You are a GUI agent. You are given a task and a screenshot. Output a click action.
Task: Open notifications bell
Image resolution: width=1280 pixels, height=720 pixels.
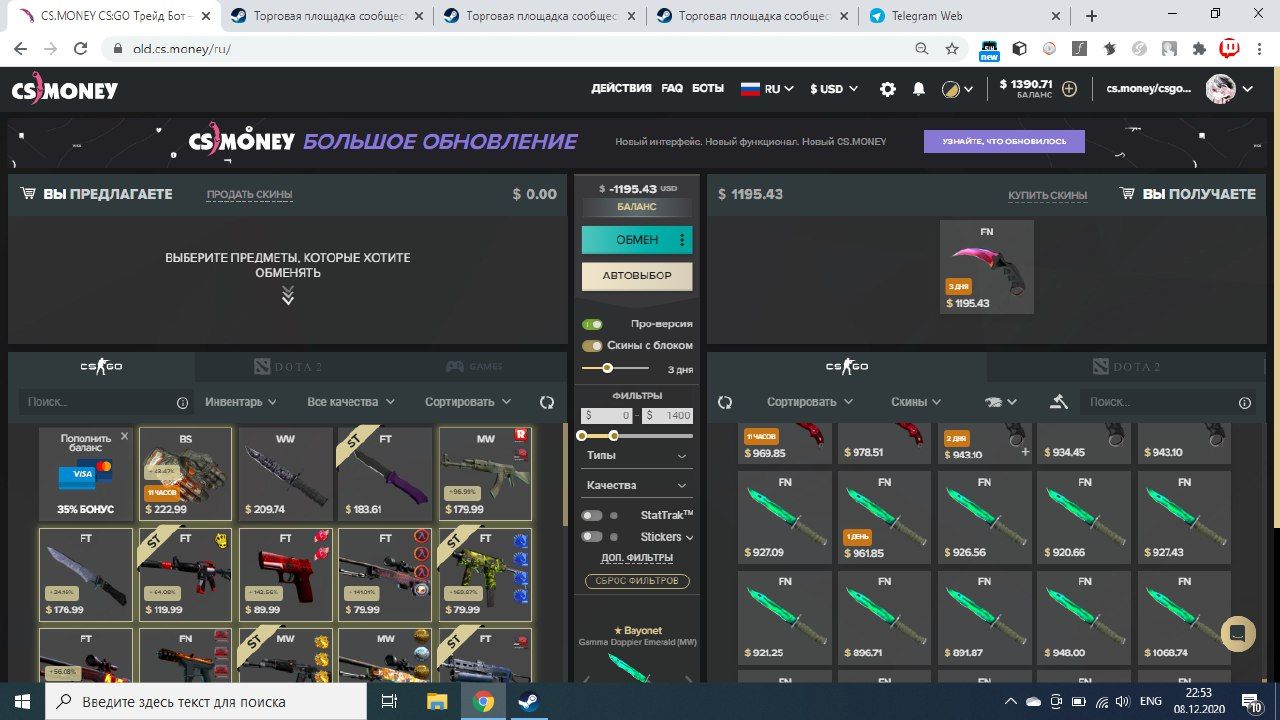click(919, 89)
